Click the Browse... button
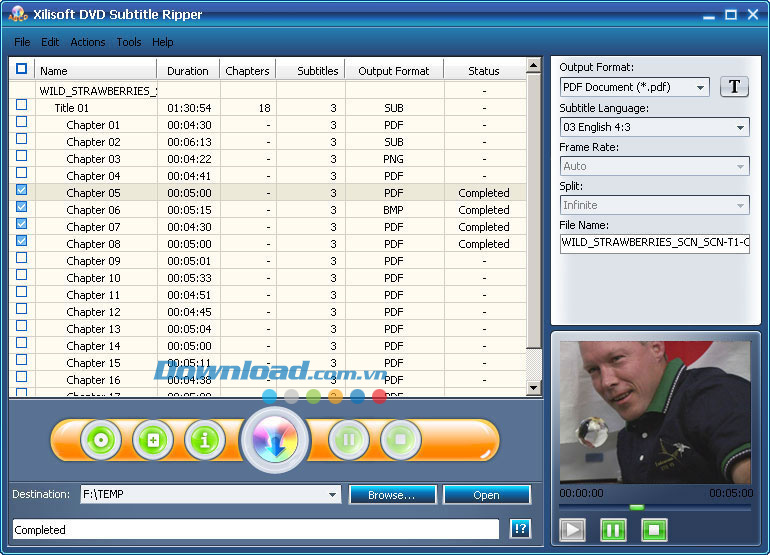 point(392,495)
